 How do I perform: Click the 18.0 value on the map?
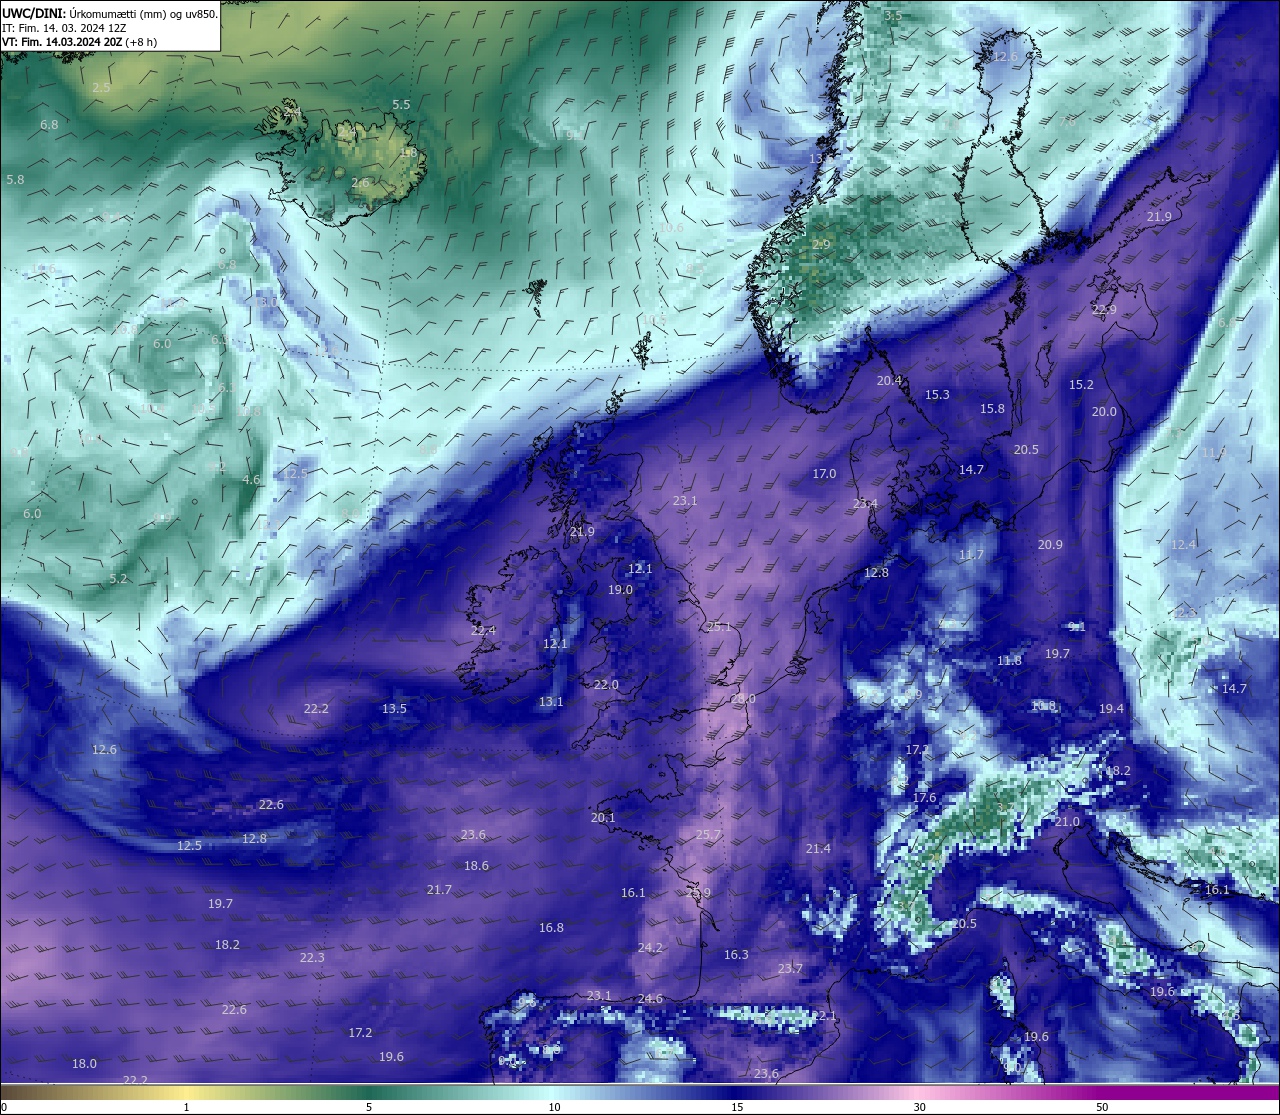(x=84, y=1064)
